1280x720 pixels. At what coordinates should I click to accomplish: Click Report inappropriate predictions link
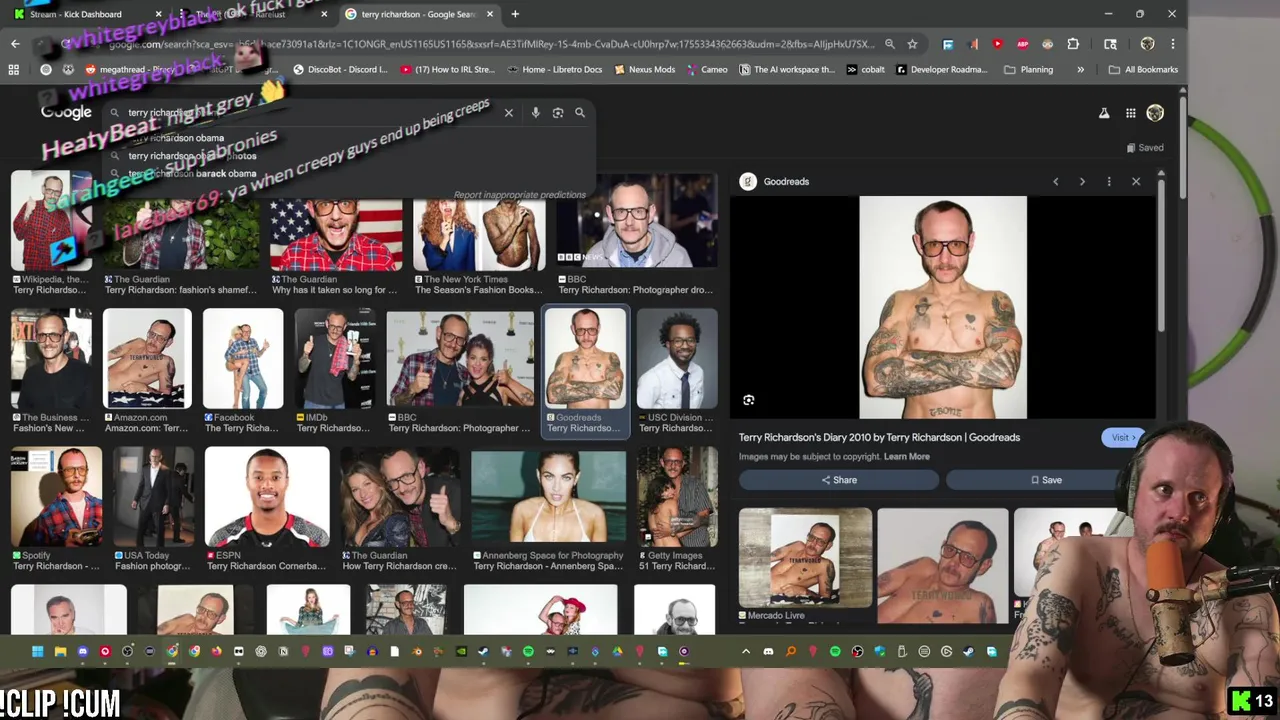coord(519,195)
